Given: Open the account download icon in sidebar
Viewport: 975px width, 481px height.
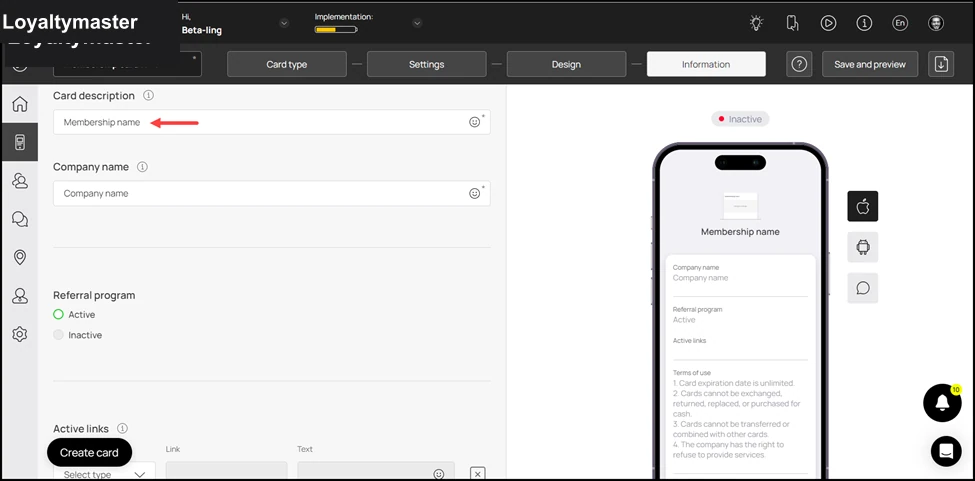Looking at the screenshot, I should point(20,296).
